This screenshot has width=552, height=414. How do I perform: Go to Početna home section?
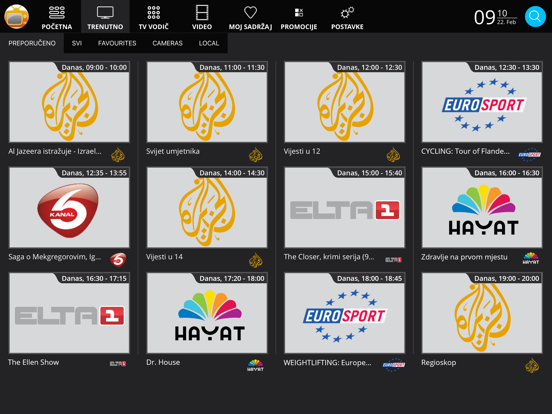tap(57, 17)
